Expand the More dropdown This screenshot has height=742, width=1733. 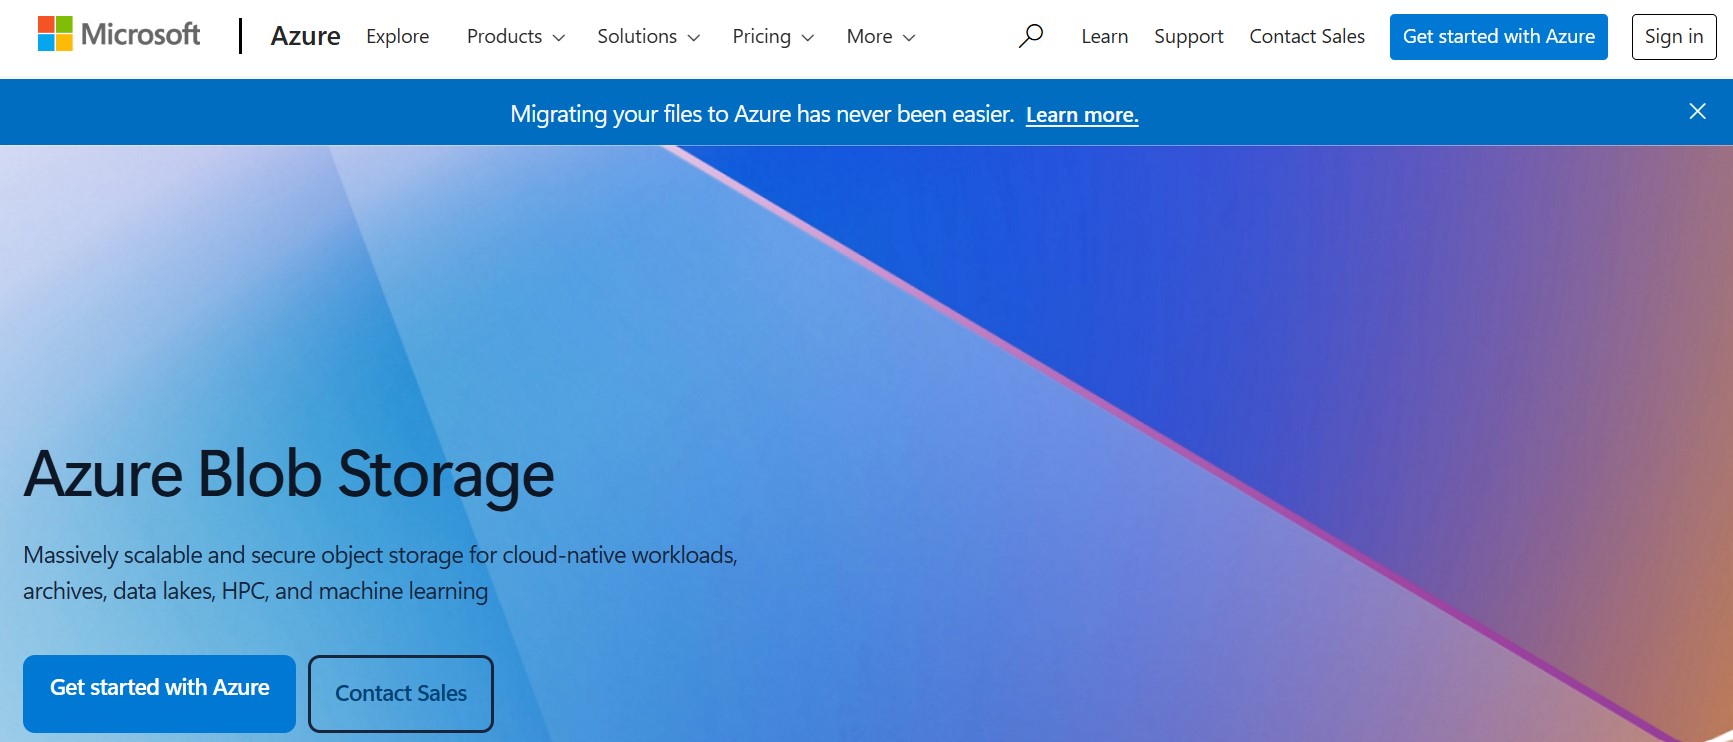tap(880, 36)
